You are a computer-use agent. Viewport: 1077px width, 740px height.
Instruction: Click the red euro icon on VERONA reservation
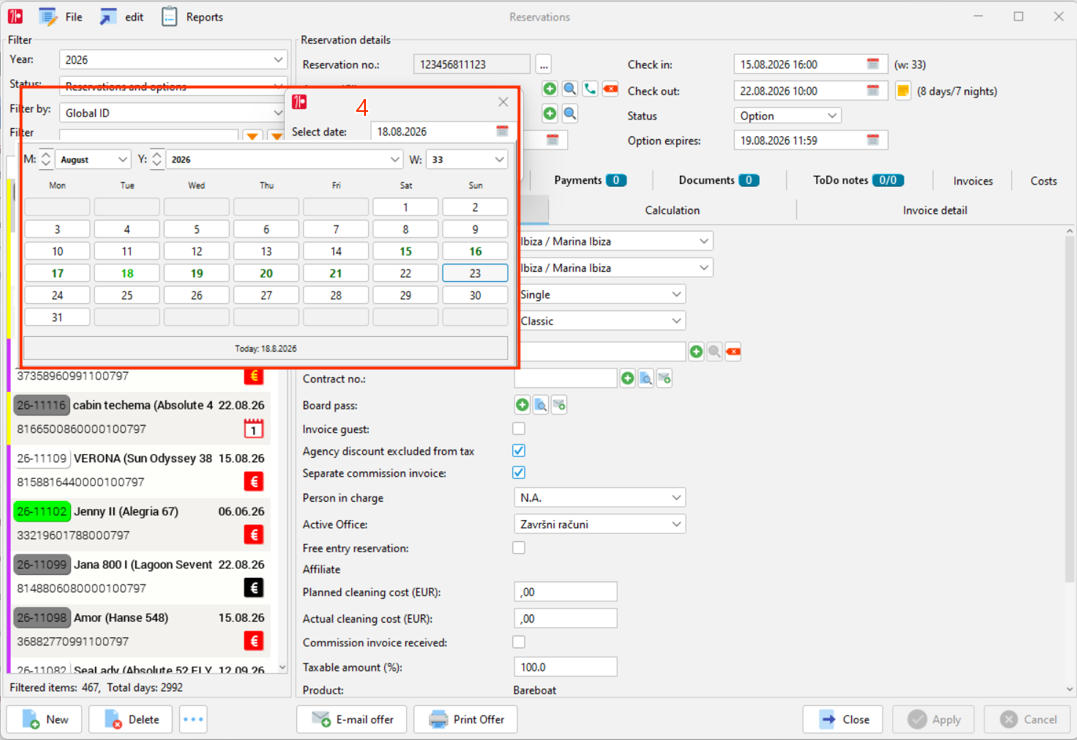tap(253, 482)
